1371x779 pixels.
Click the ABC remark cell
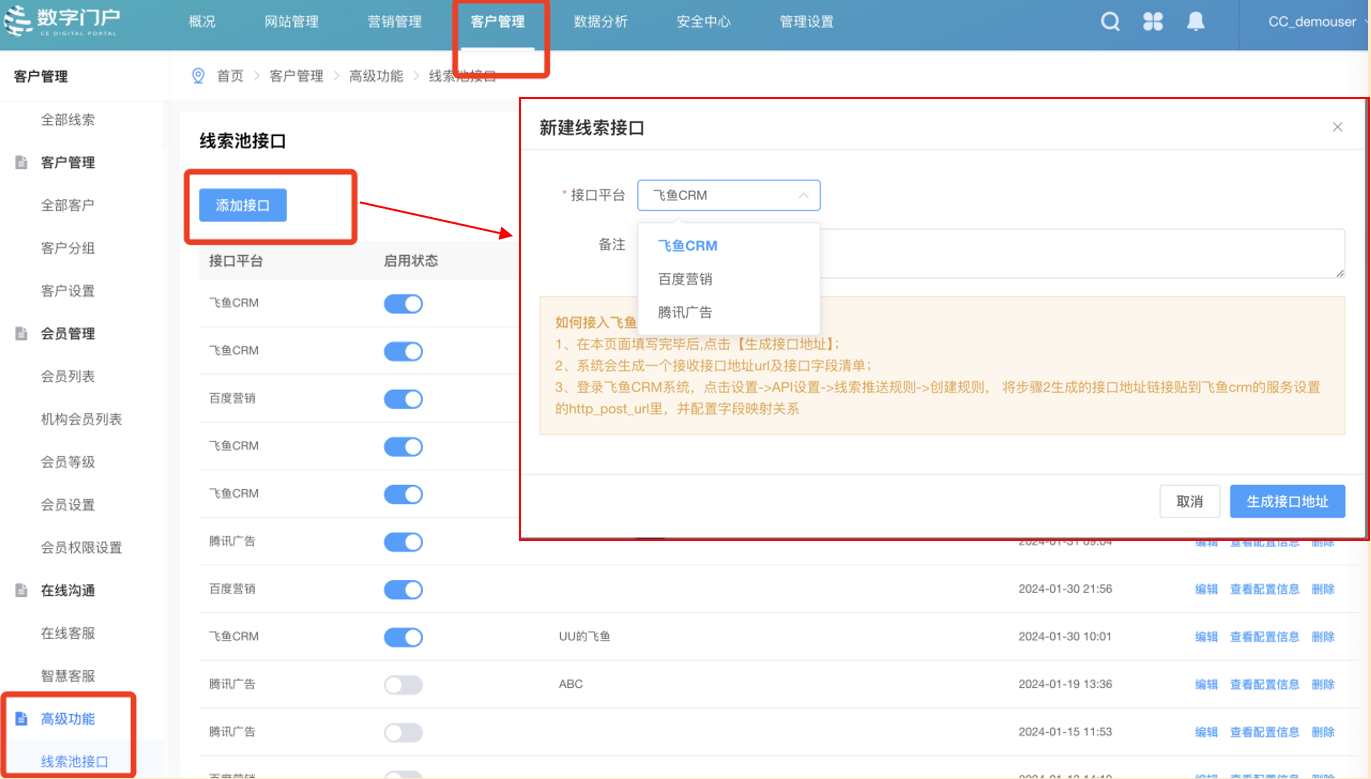tap(571, 684)
